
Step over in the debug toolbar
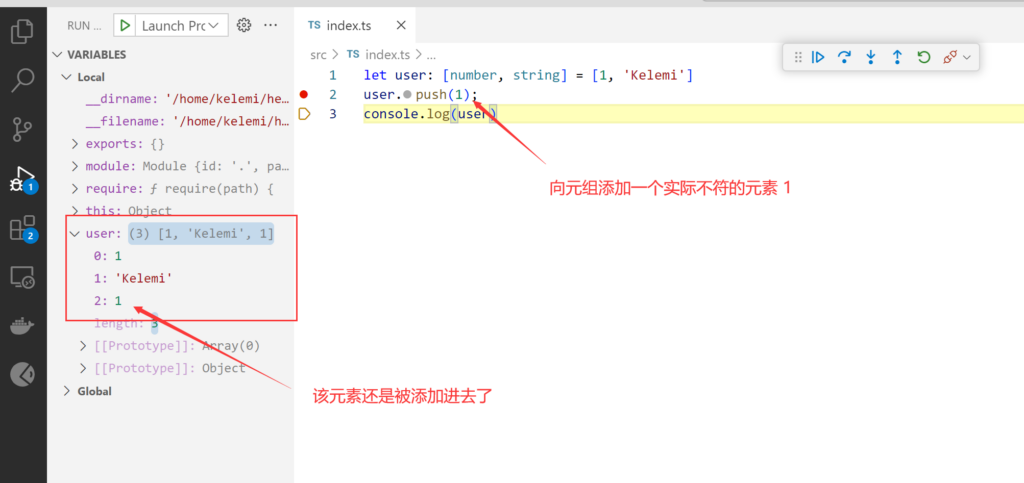point(844,57)
